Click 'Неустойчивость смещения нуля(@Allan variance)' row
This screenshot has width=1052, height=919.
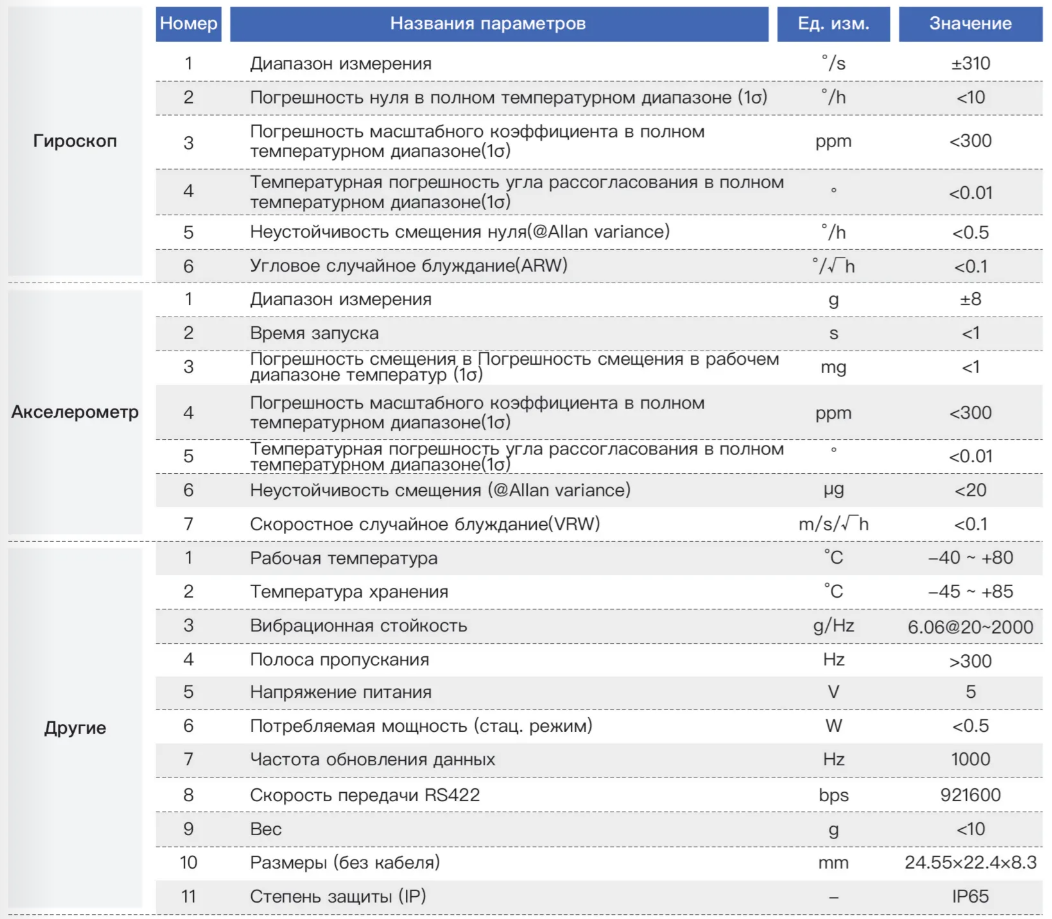(x=599, y=232)
